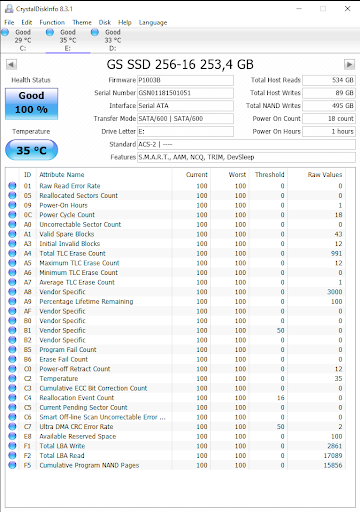Click the status dot for Uncorrectable Sector Count
This screenshot has width=360, height=512.
click(x=12, y=224)
